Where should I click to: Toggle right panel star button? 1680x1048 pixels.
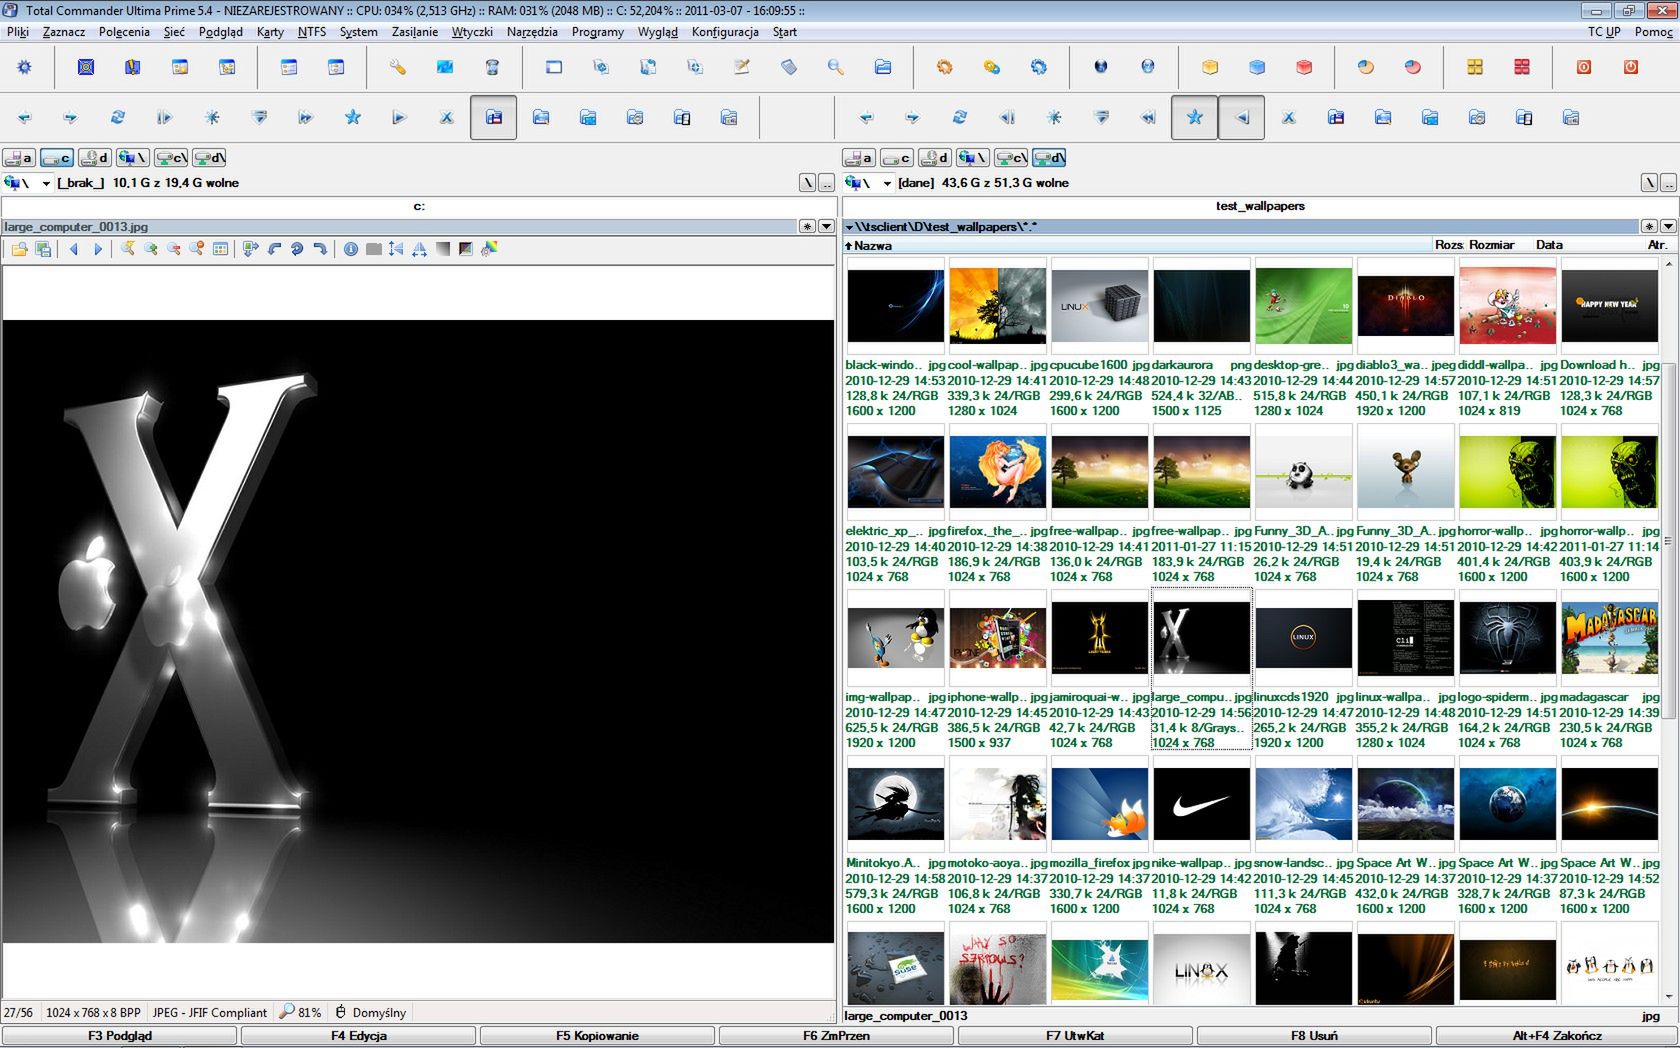(x=1194, y=117)
